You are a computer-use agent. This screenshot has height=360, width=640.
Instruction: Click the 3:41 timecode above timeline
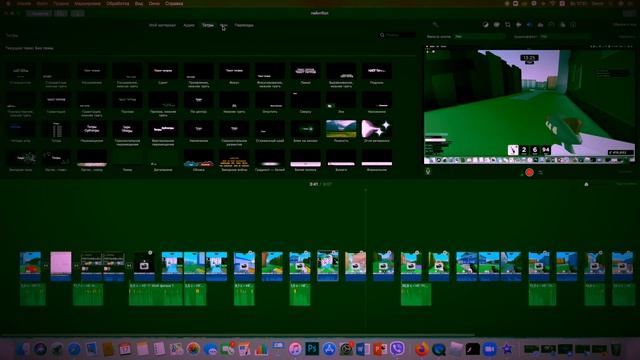(313, 184)
